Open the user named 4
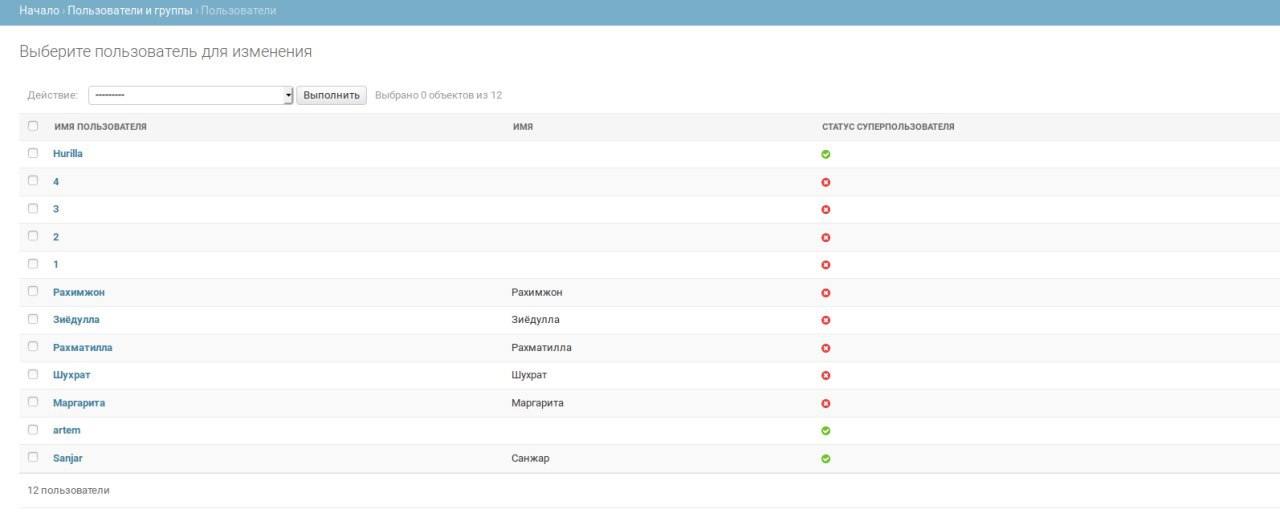 [56, 182]
